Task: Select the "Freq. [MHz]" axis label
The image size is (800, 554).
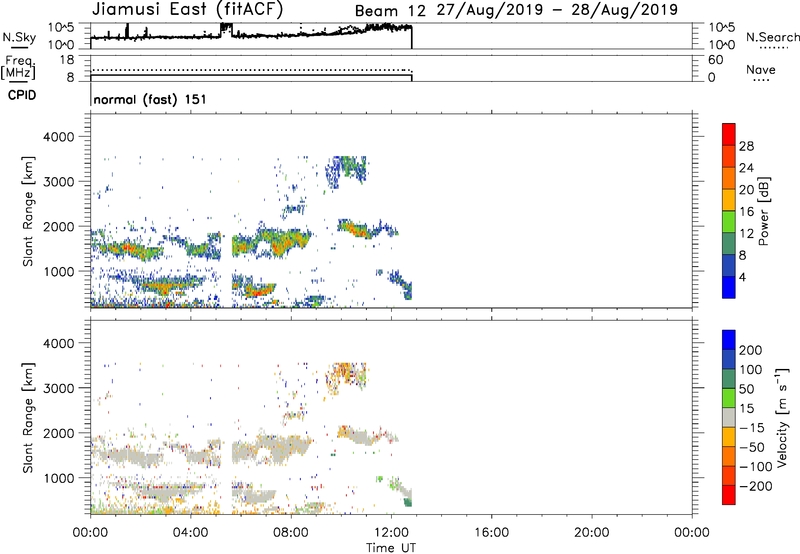Action: pyautogui.click(x=18, y=67)
